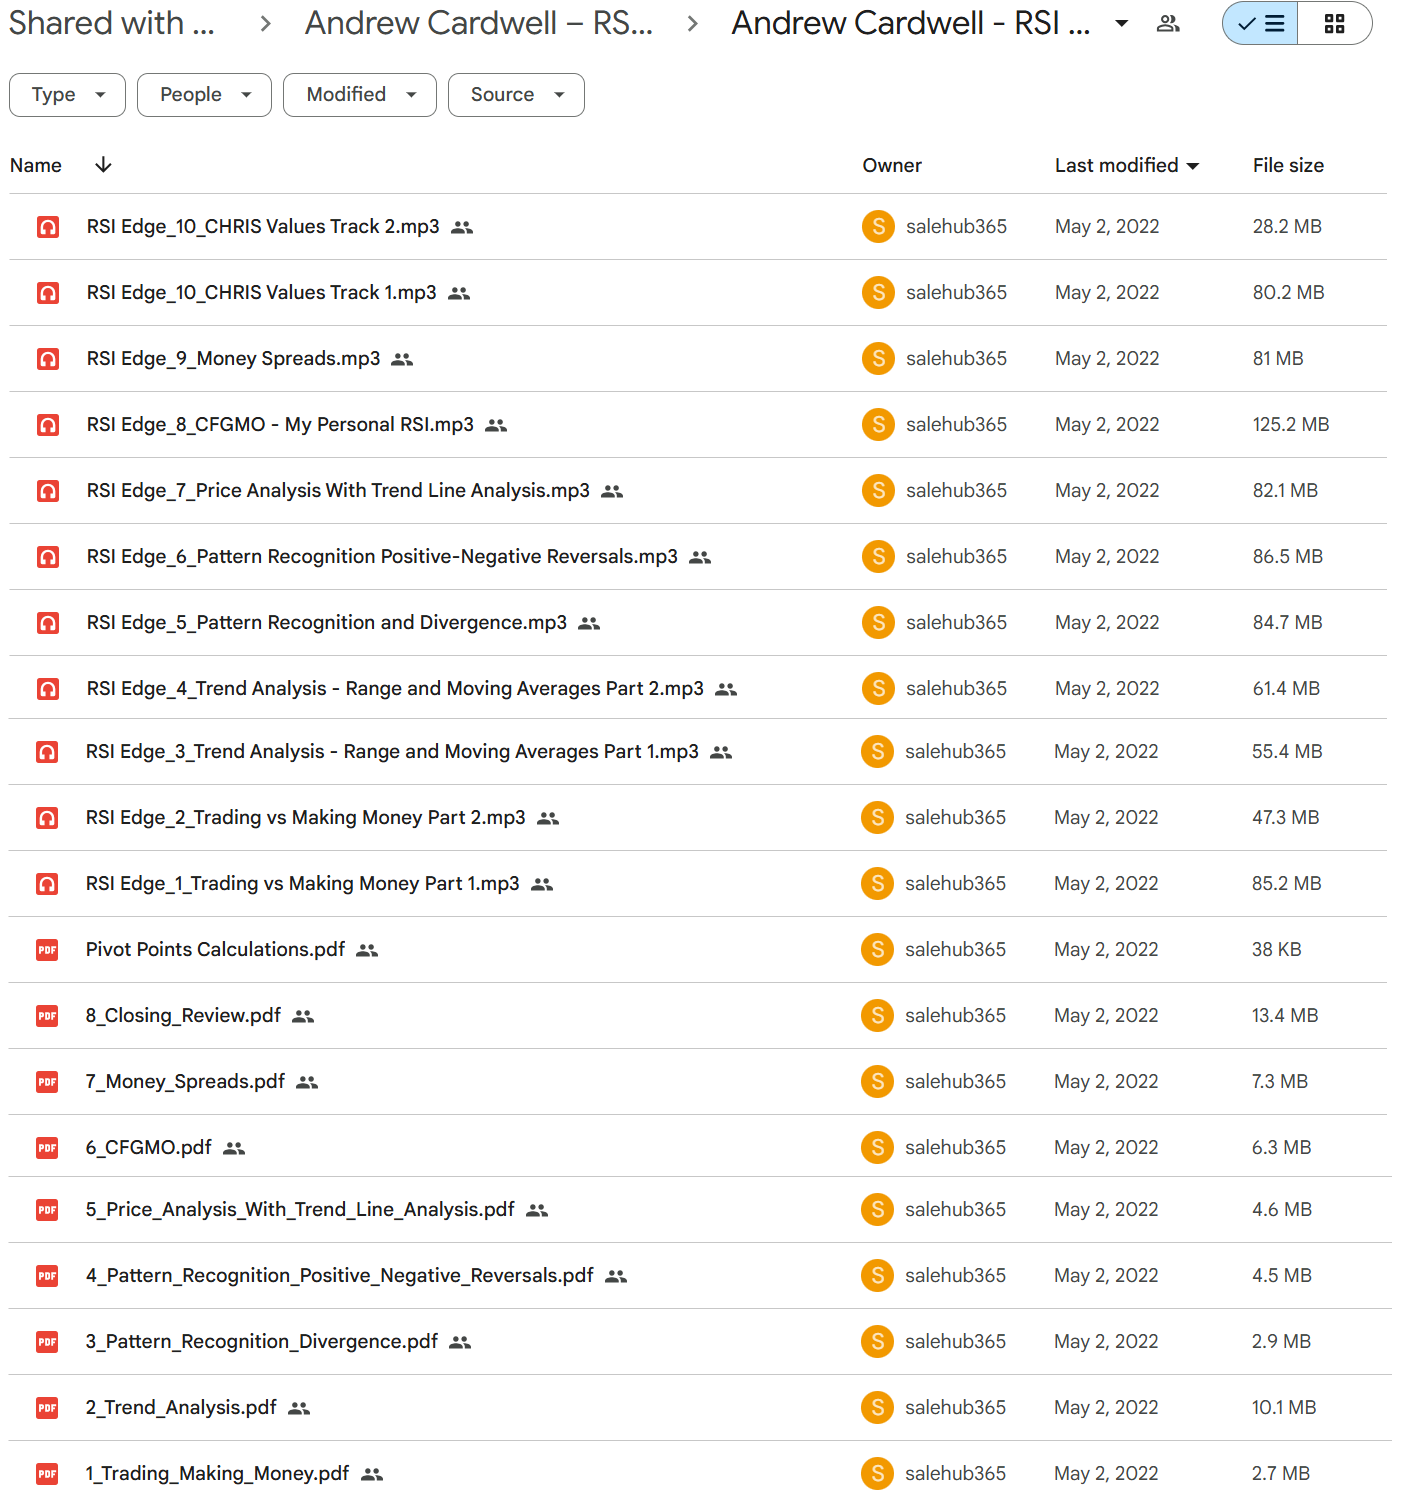Image resolution: width=1405 pixels, height=1505 pixels.
Task: Click audio icon of RSI Edge_8_CFGMO file
Action: click(48, 425)
